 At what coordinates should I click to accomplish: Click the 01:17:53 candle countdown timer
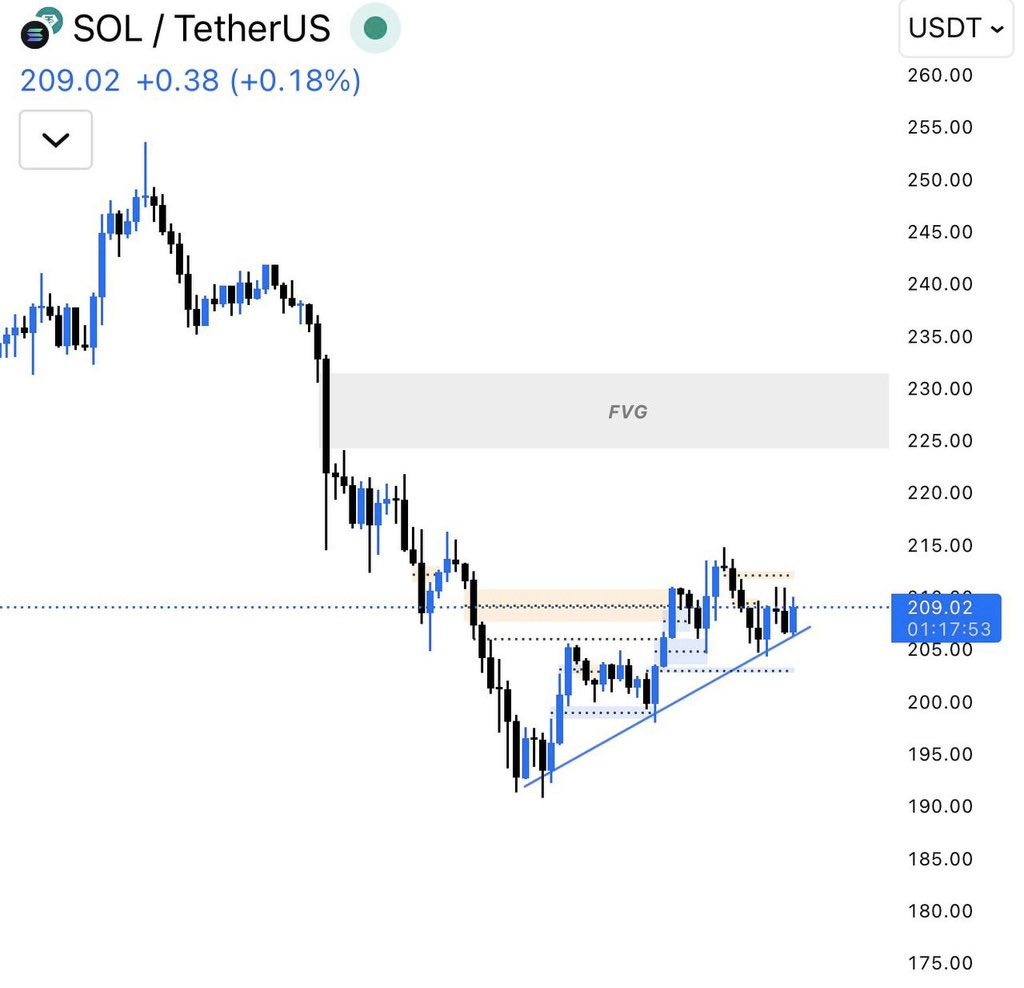[945, 628]
